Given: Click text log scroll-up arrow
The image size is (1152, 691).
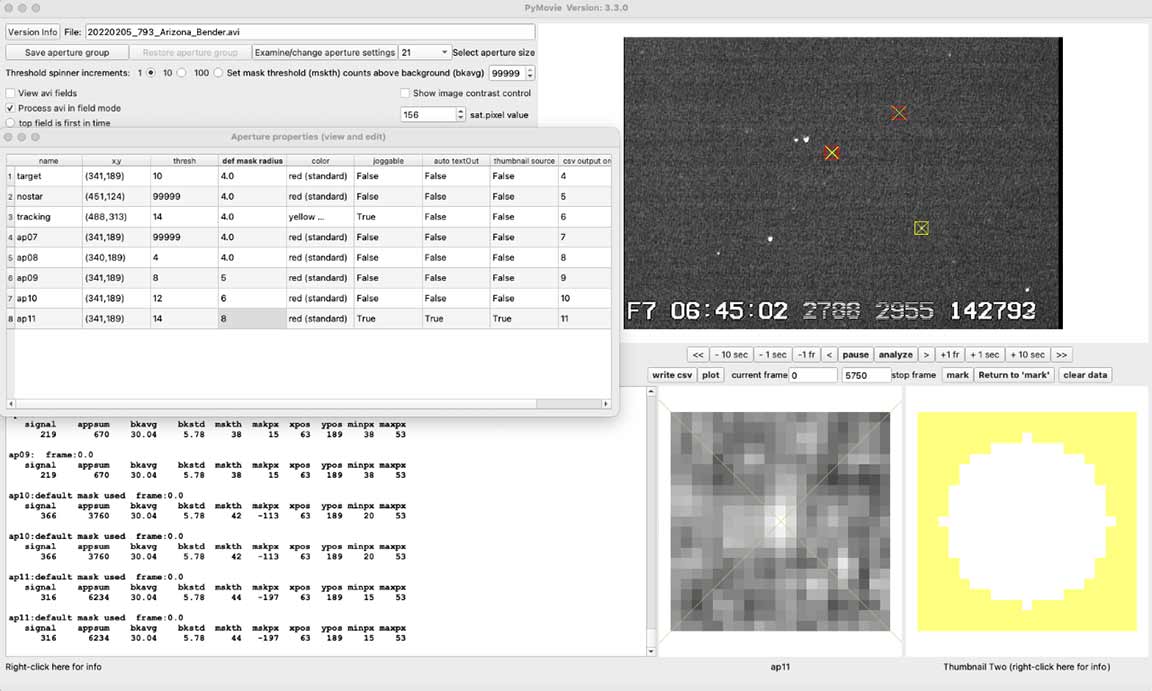Looking at the screenshot, I should [x=651, y=392].
